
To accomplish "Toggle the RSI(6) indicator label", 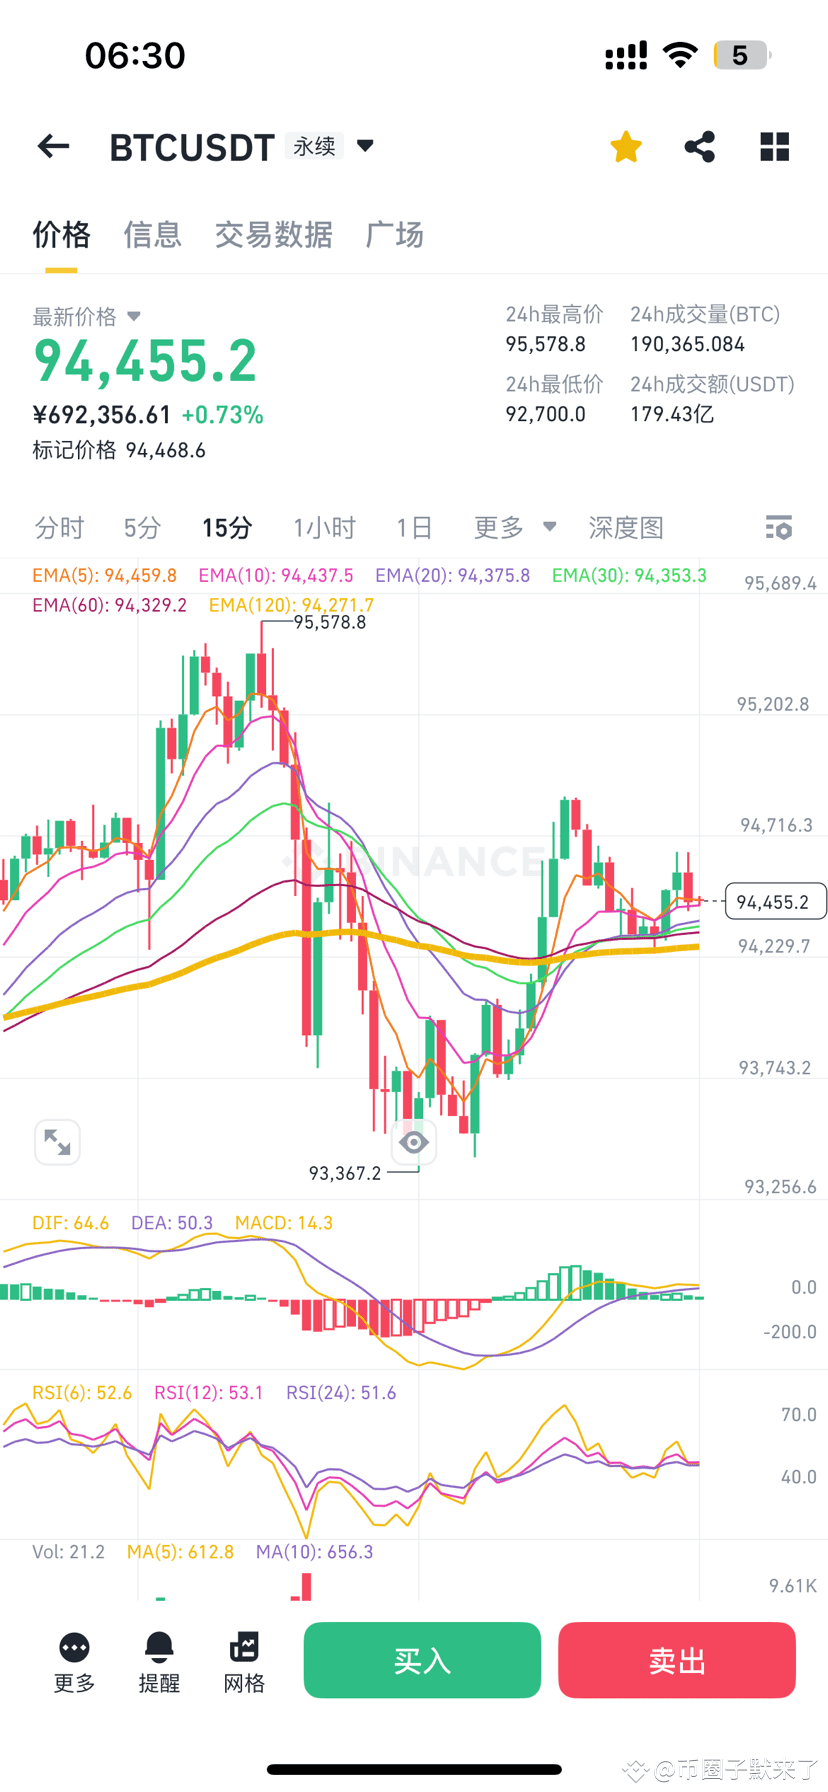I will click(82, 1391).
